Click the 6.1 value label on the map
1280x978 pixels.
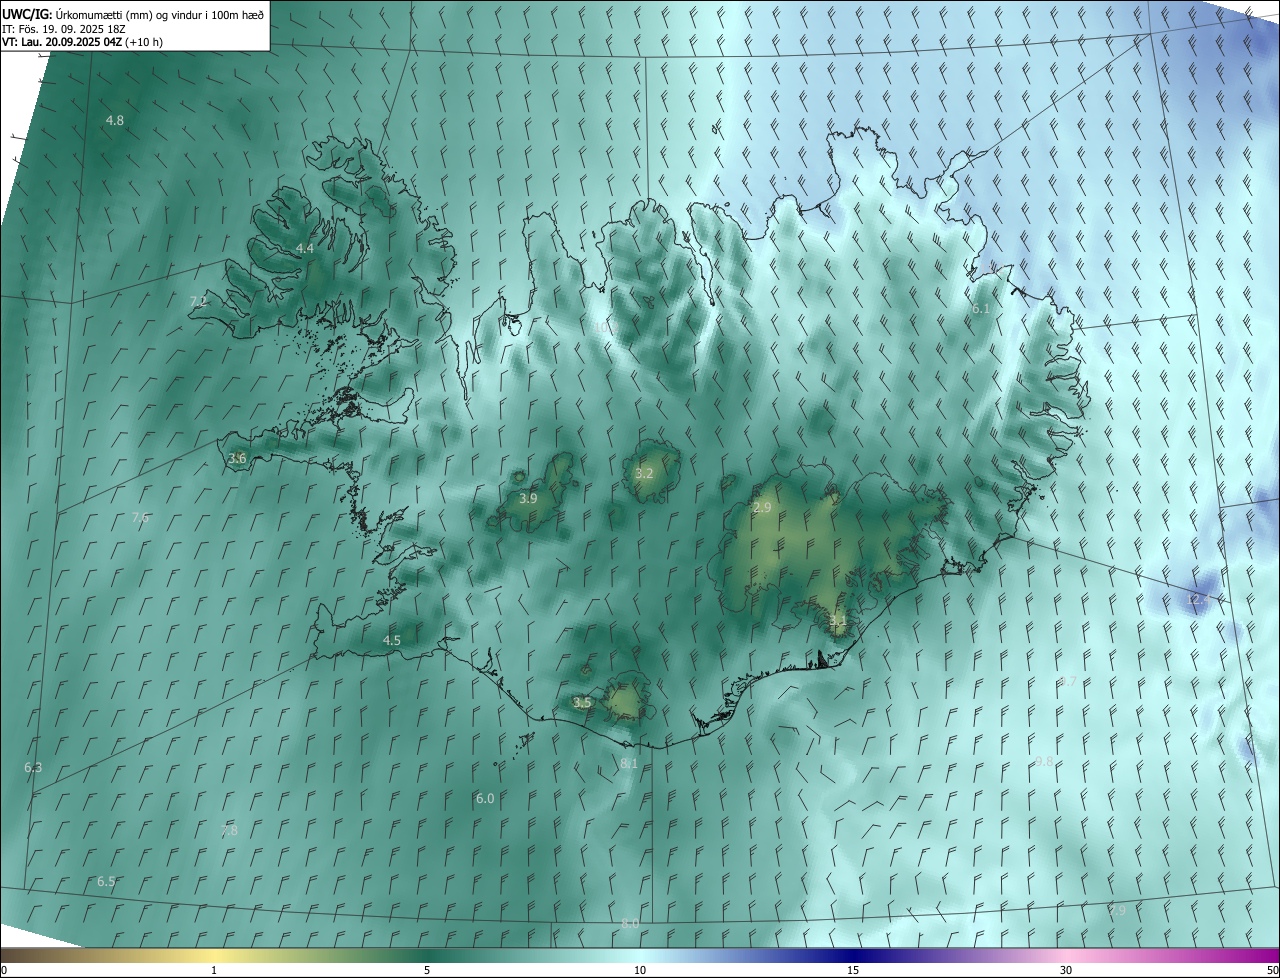click(981, 309)
